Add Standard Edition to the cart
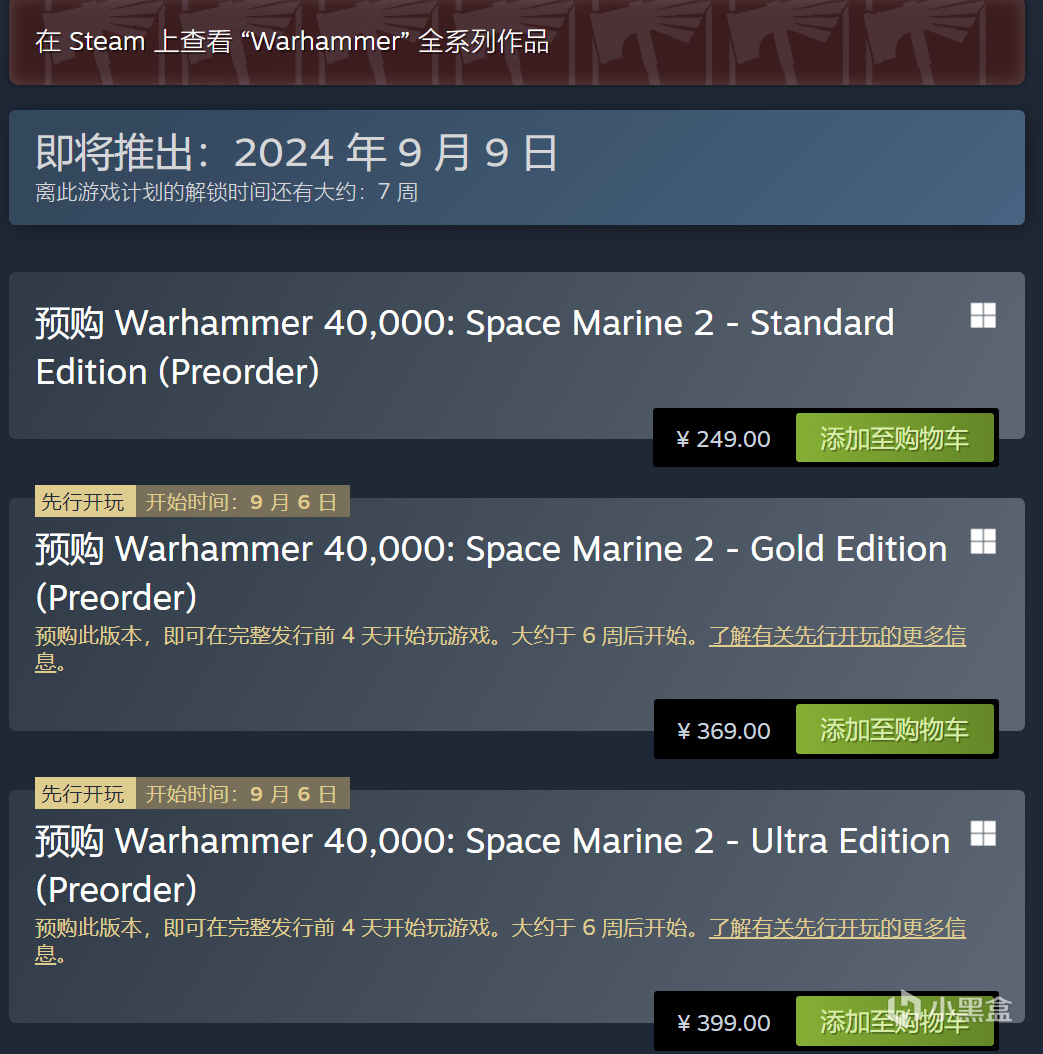1043x1054 pixels. coord(894,438)
